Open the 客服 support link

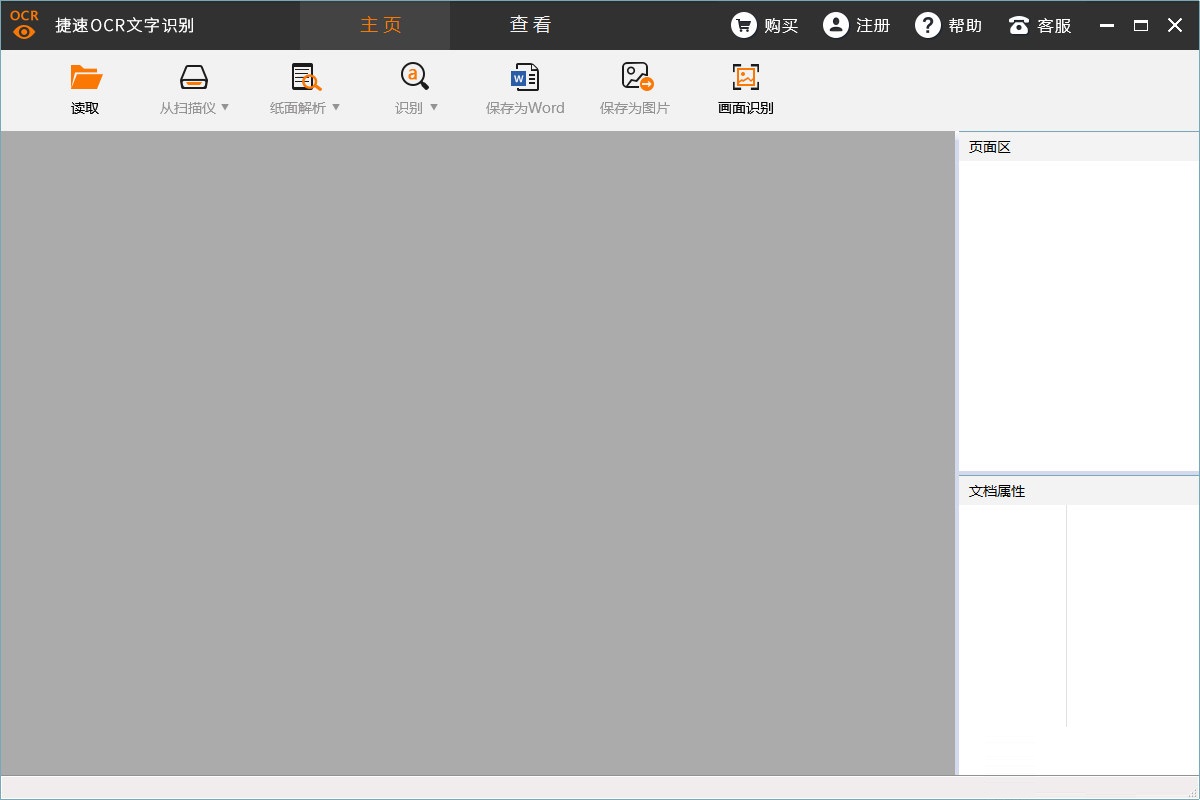coord(1054,26)
